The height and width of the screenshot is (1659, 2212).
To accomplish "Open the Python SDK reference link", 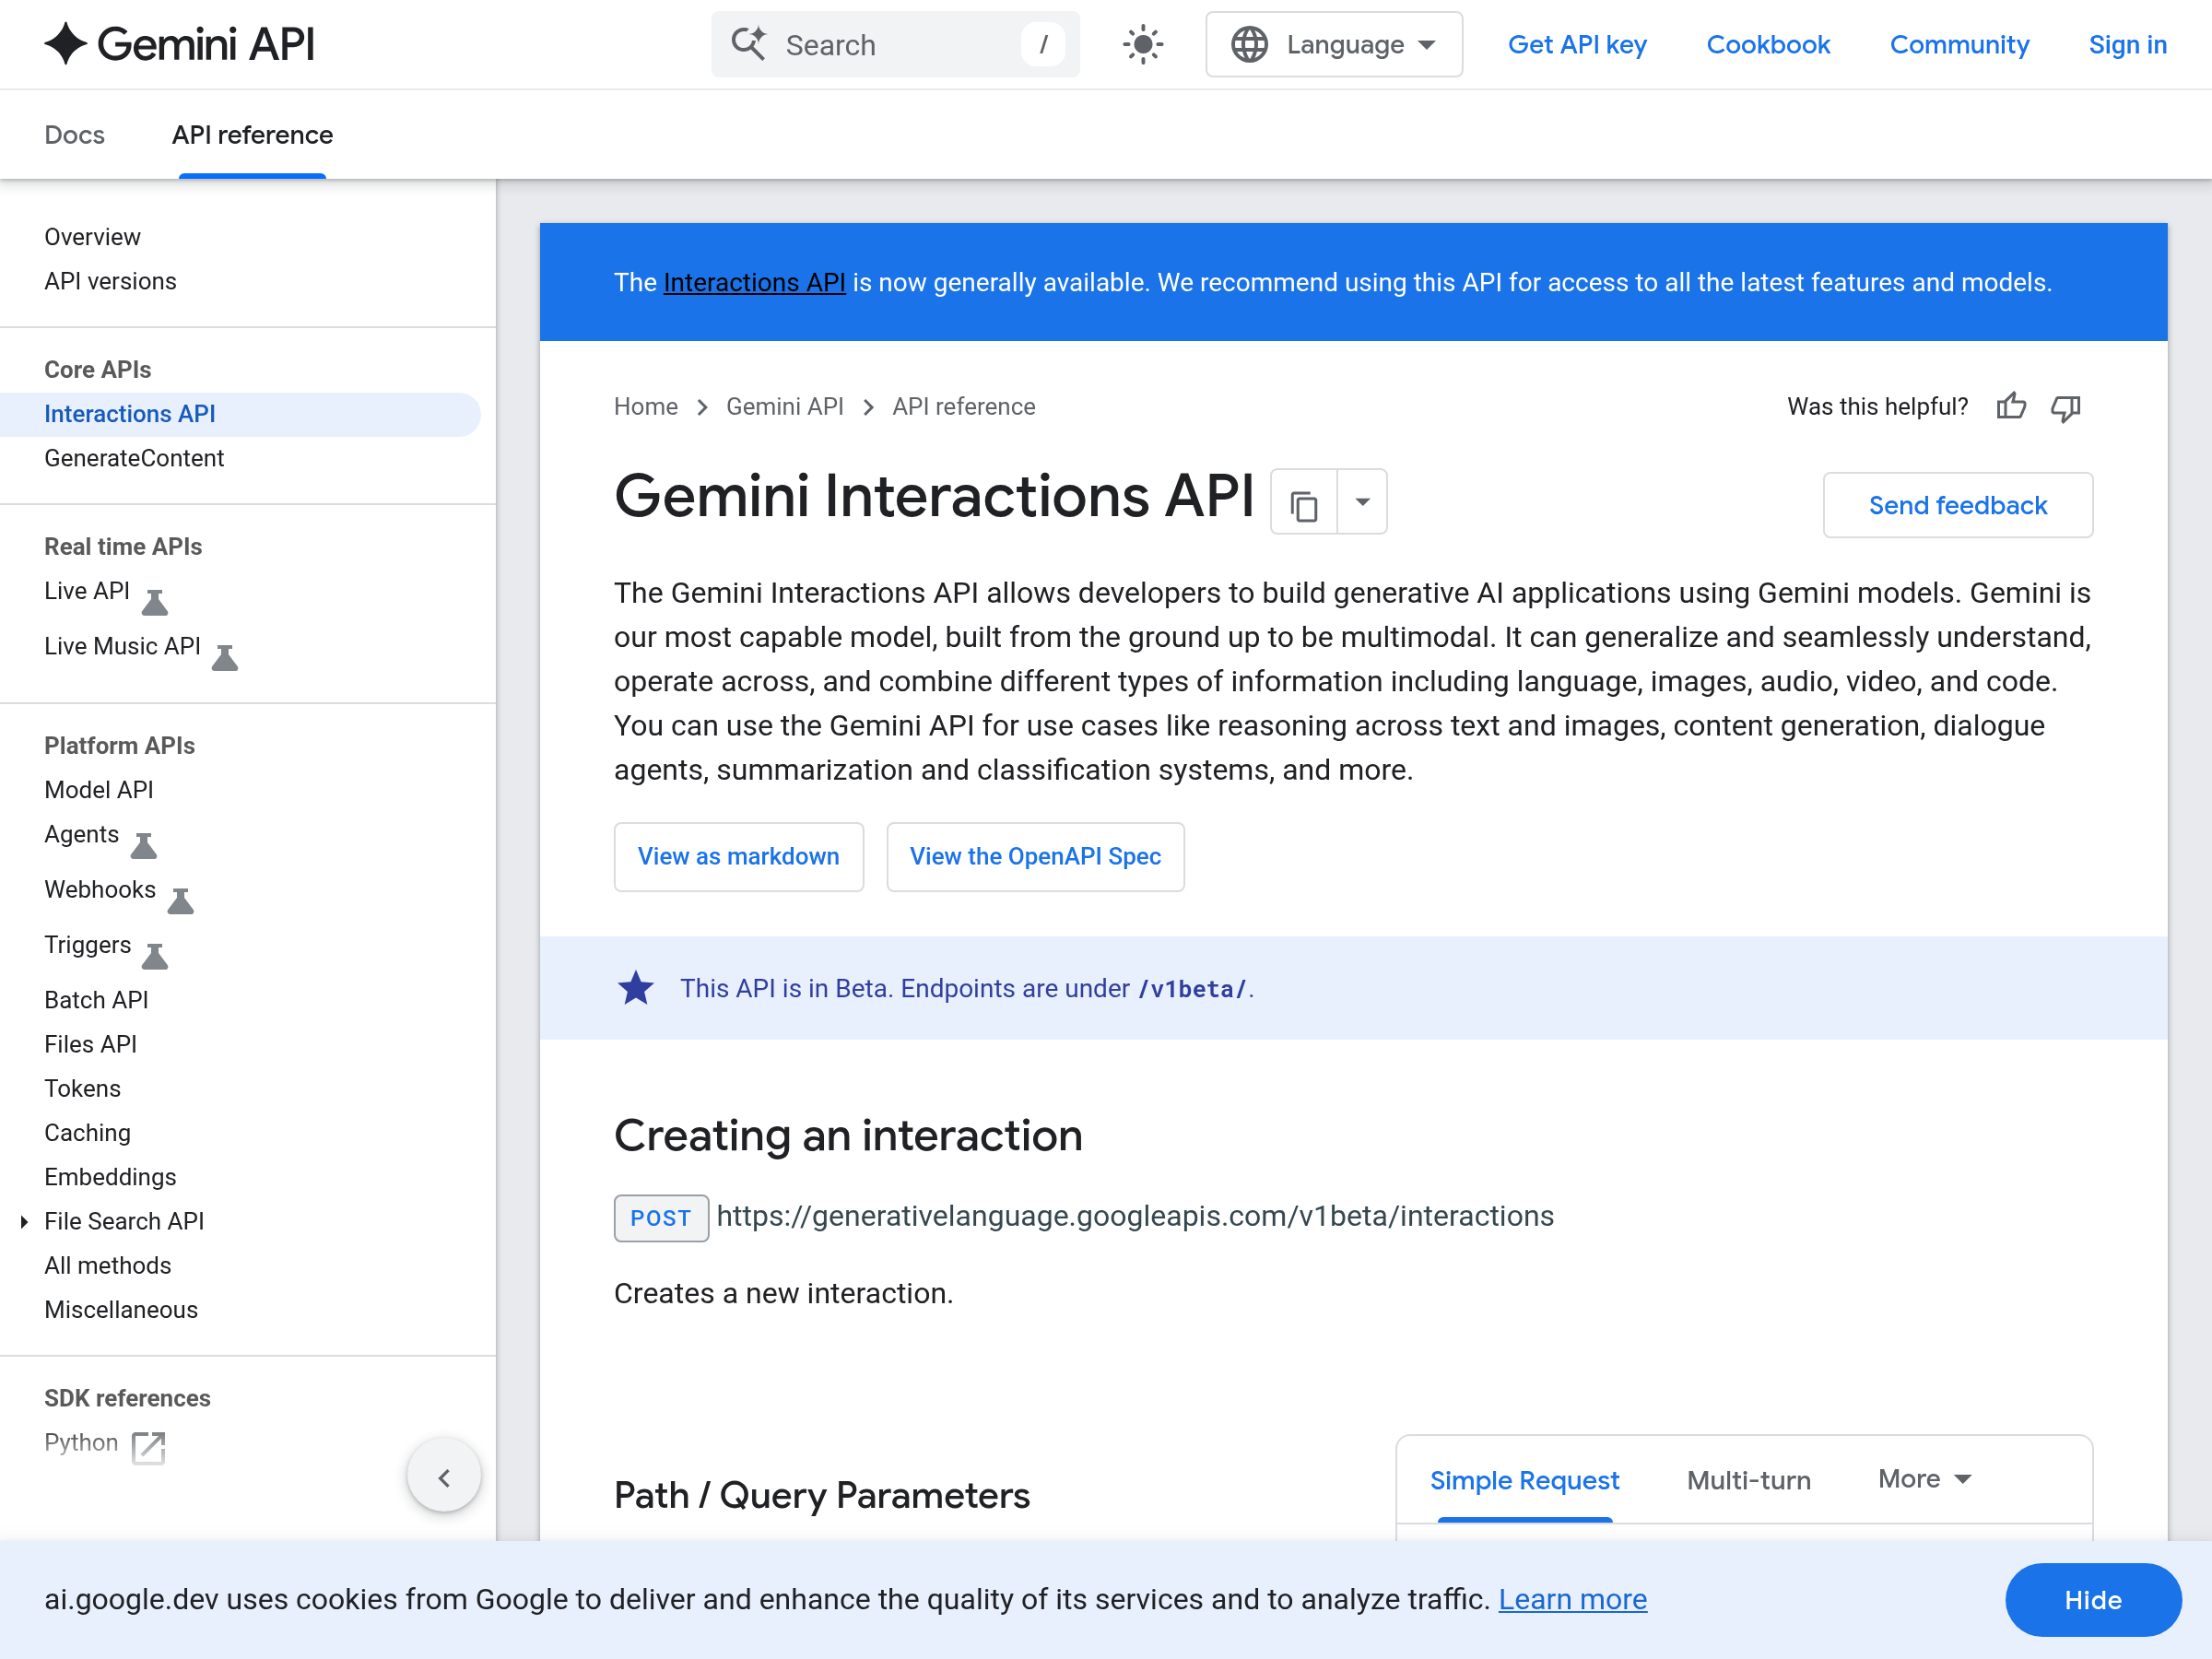I will tap(81, 1442).
